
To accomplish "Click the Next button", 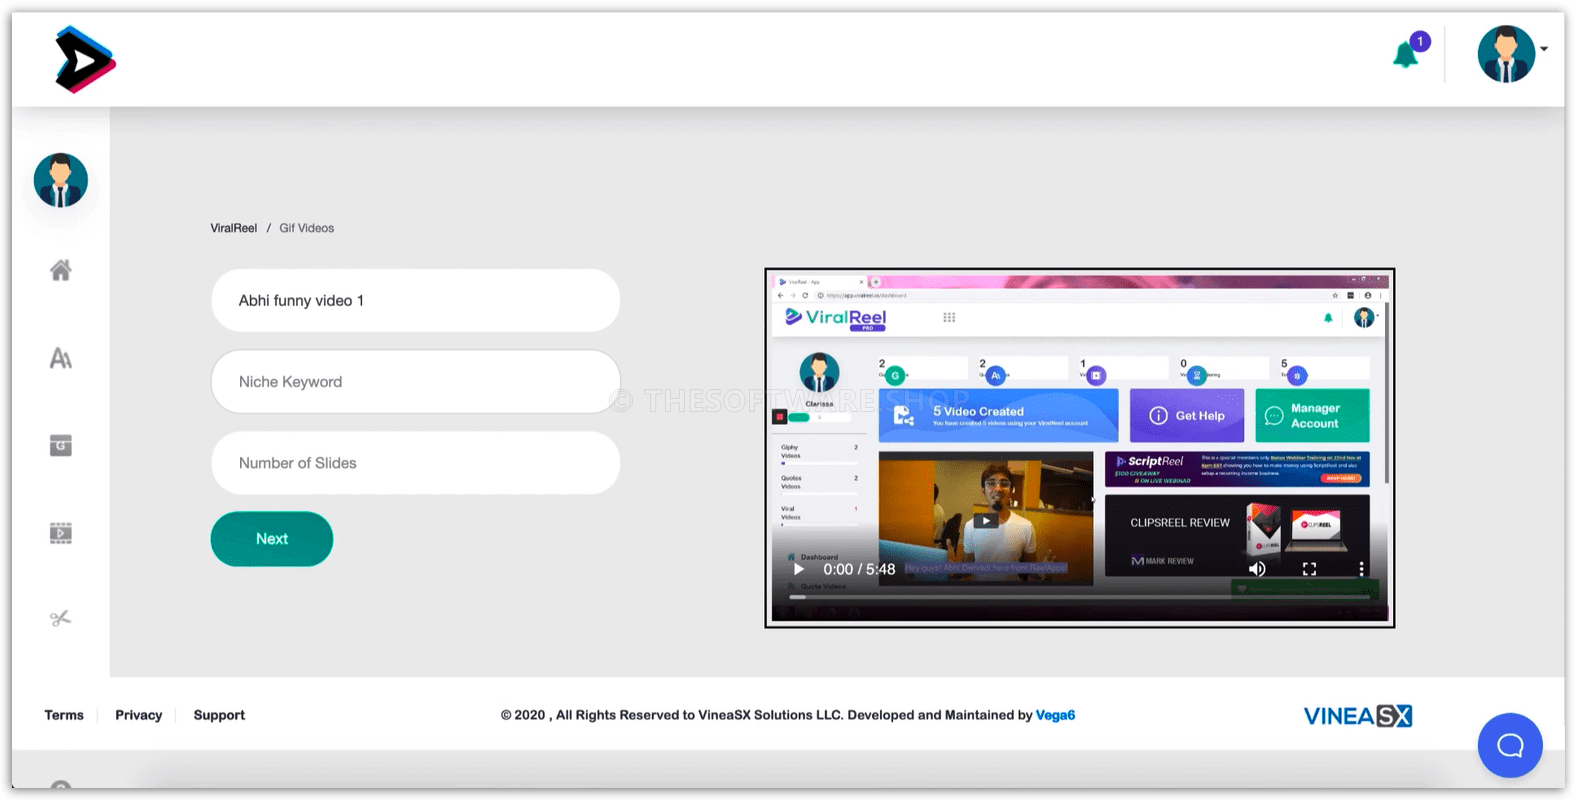I will click(x=272, y=539).
